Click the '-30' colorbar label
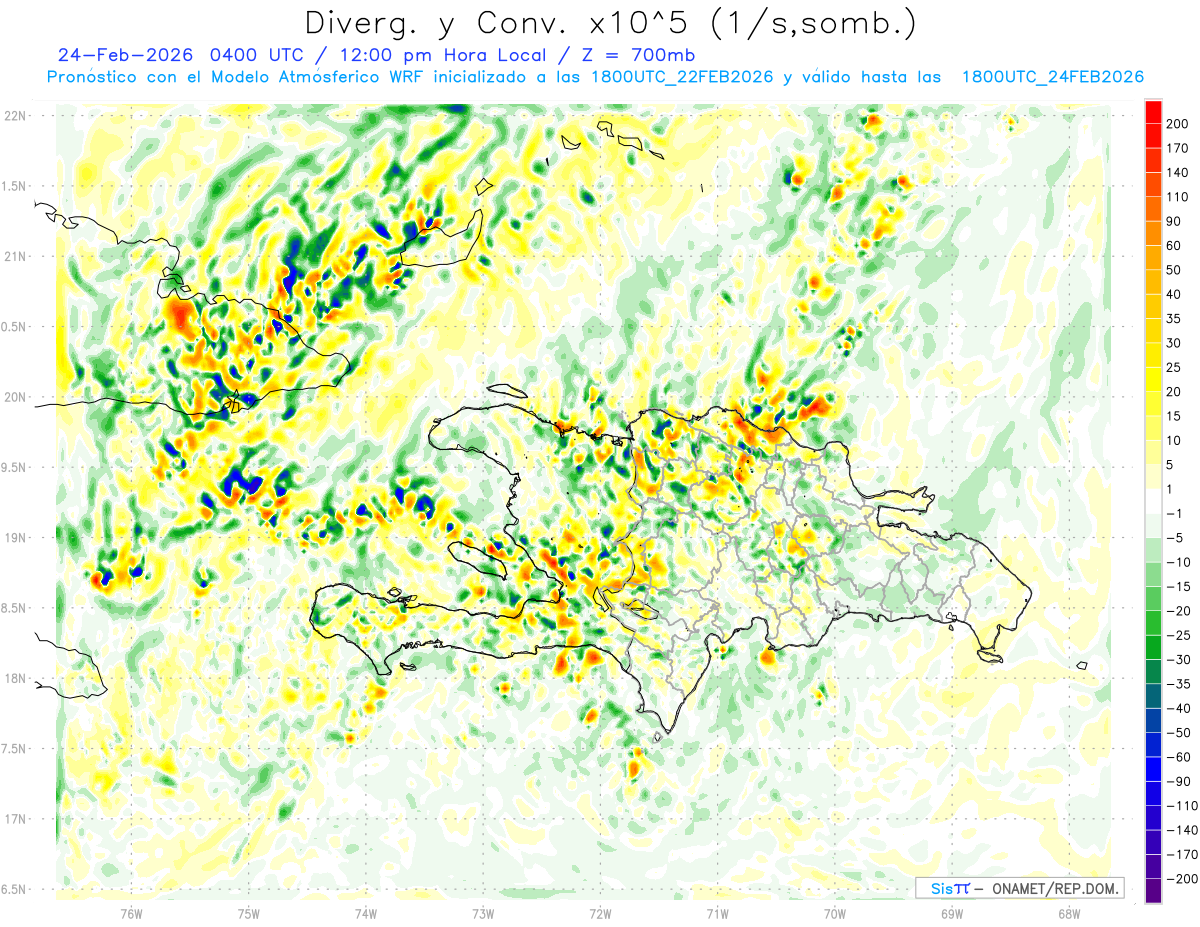1200x927 pixels. point(1179,660)
